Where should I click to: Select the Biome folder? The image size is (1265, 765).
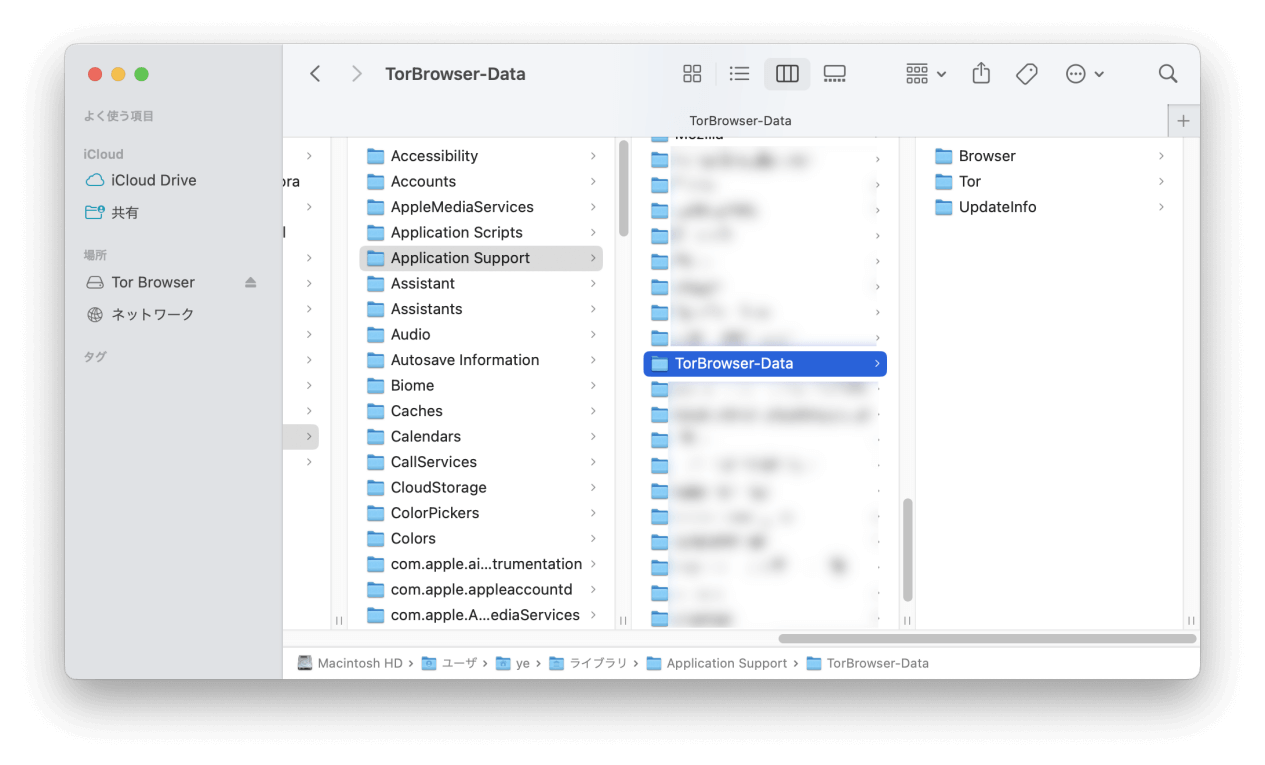(x=481, y=385)
